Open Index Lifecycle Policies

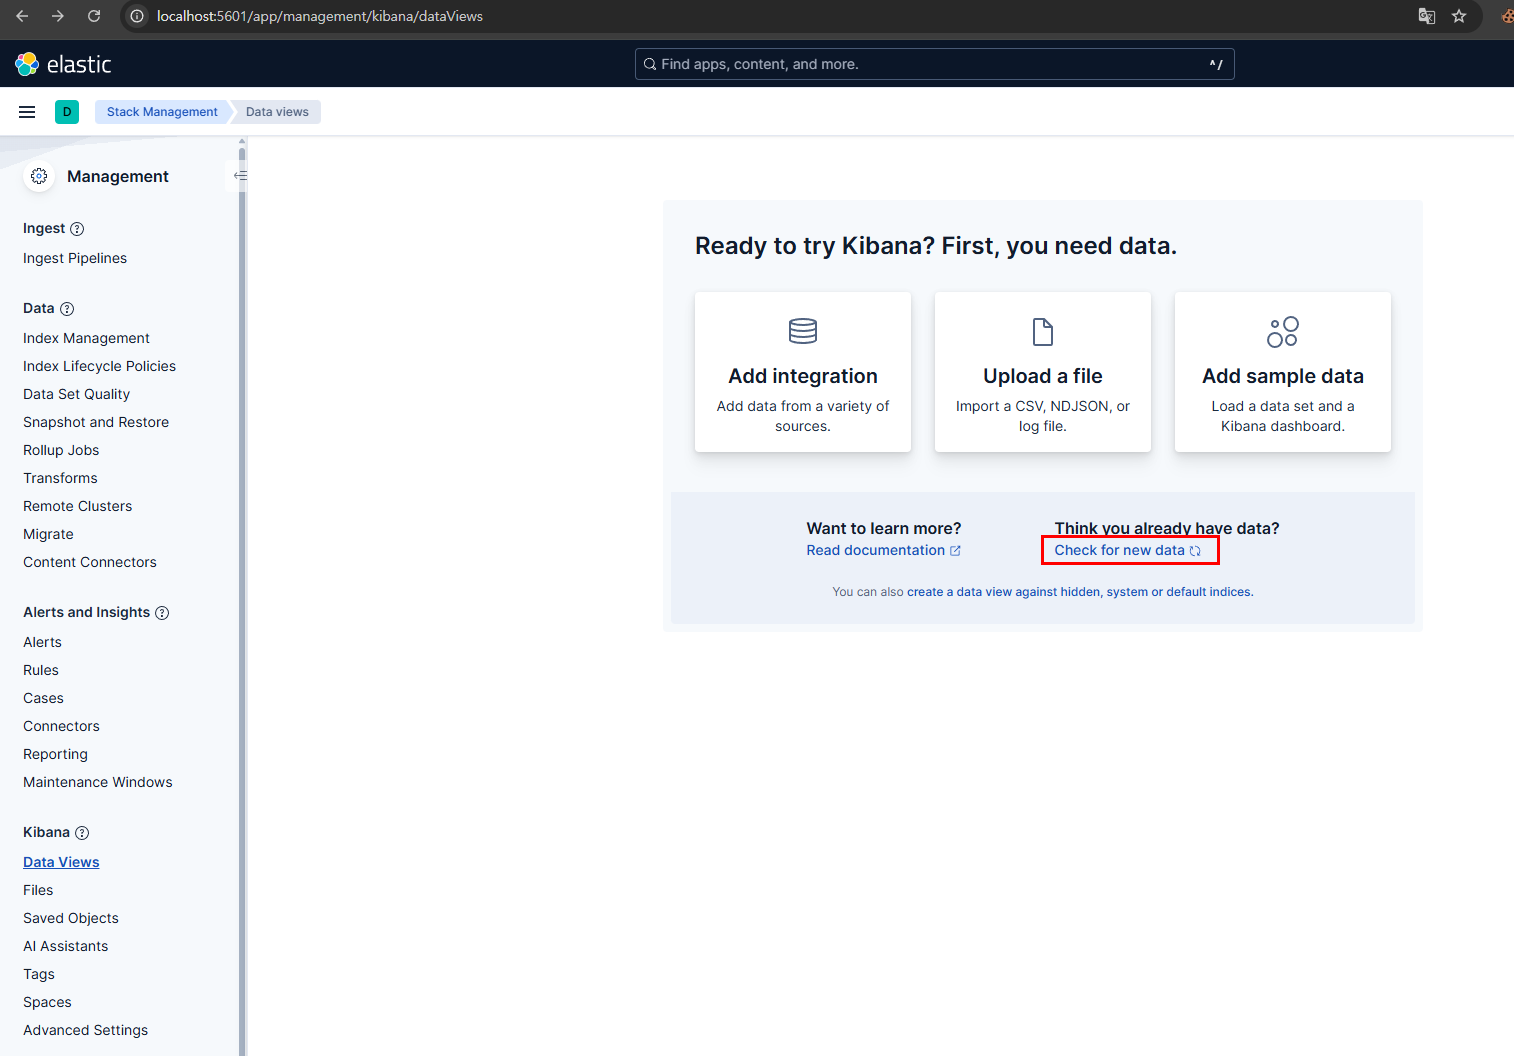coord(99,366)
